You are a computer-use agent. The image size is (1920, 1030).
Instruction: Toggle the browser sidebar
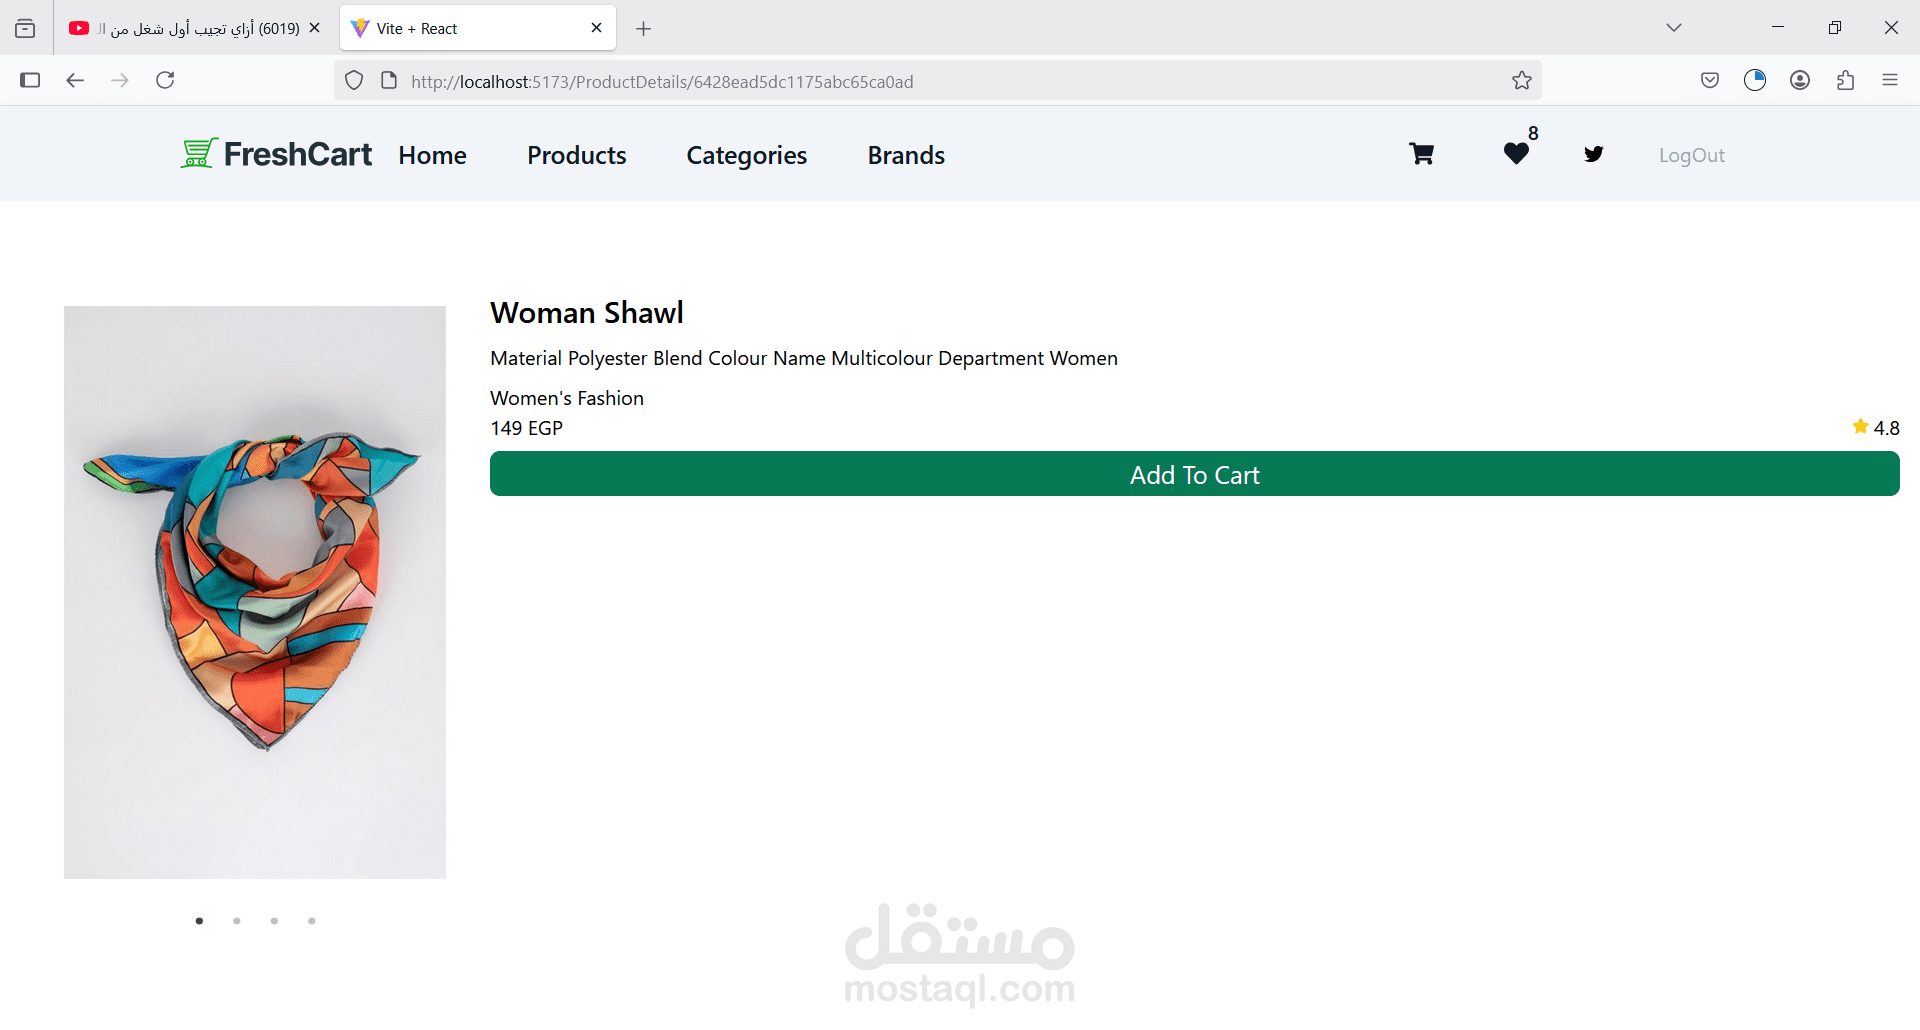[30, 80]
